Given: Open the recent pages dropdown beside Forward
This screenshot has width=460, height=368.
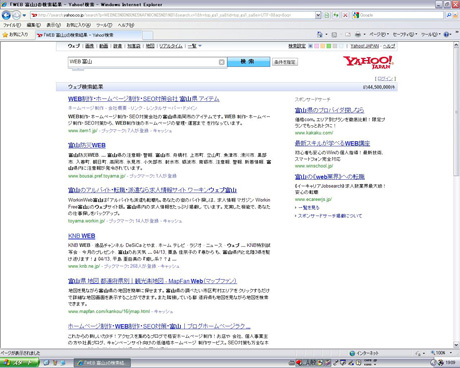Looking at the screenshot, I should tap(24, 15).
